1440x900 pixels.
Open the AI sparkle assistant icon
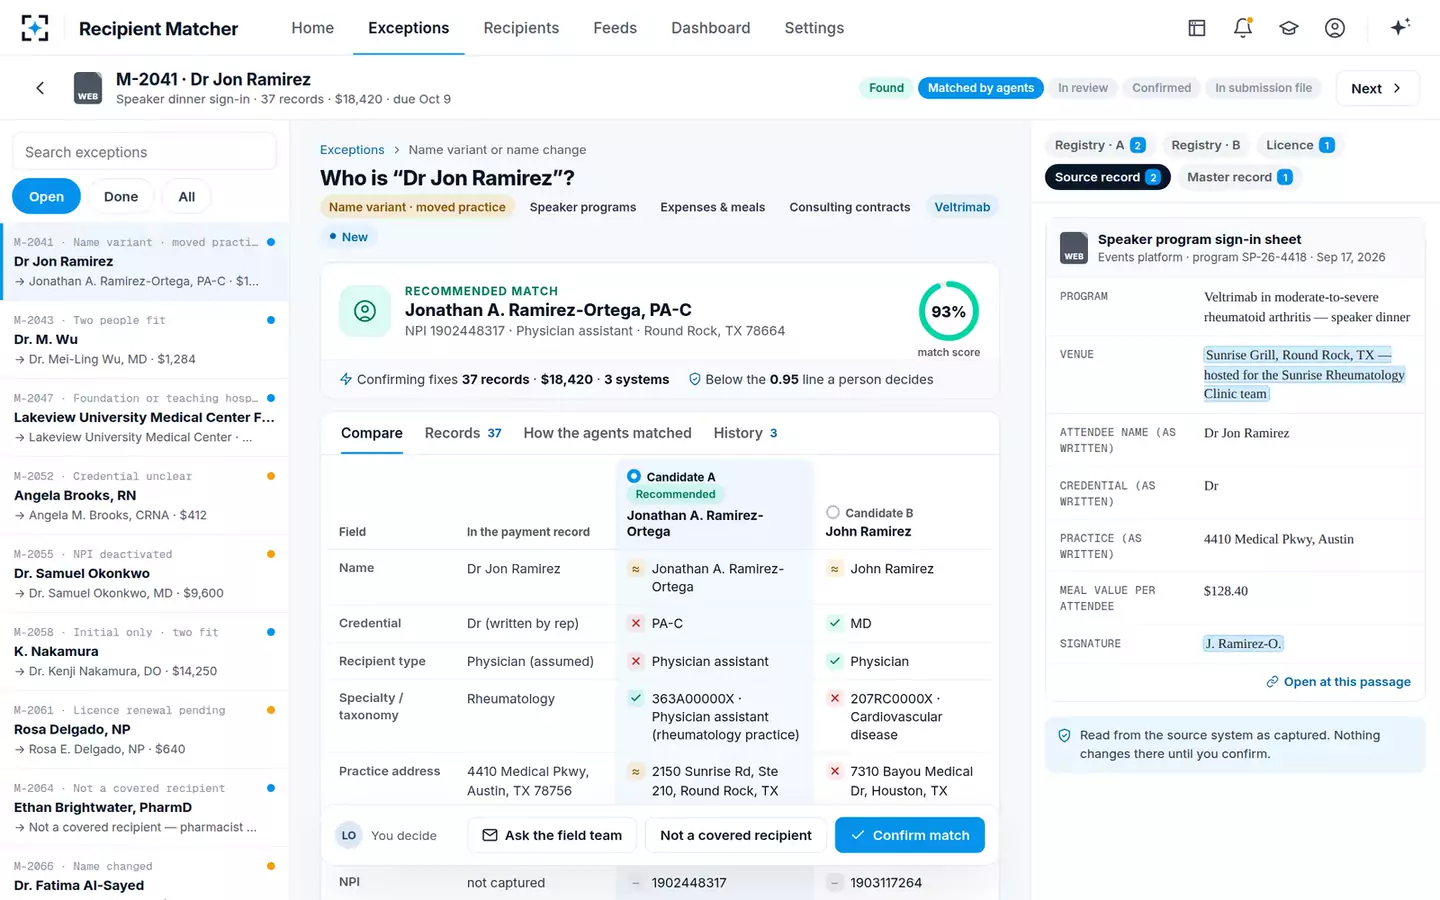[1401, 27]
